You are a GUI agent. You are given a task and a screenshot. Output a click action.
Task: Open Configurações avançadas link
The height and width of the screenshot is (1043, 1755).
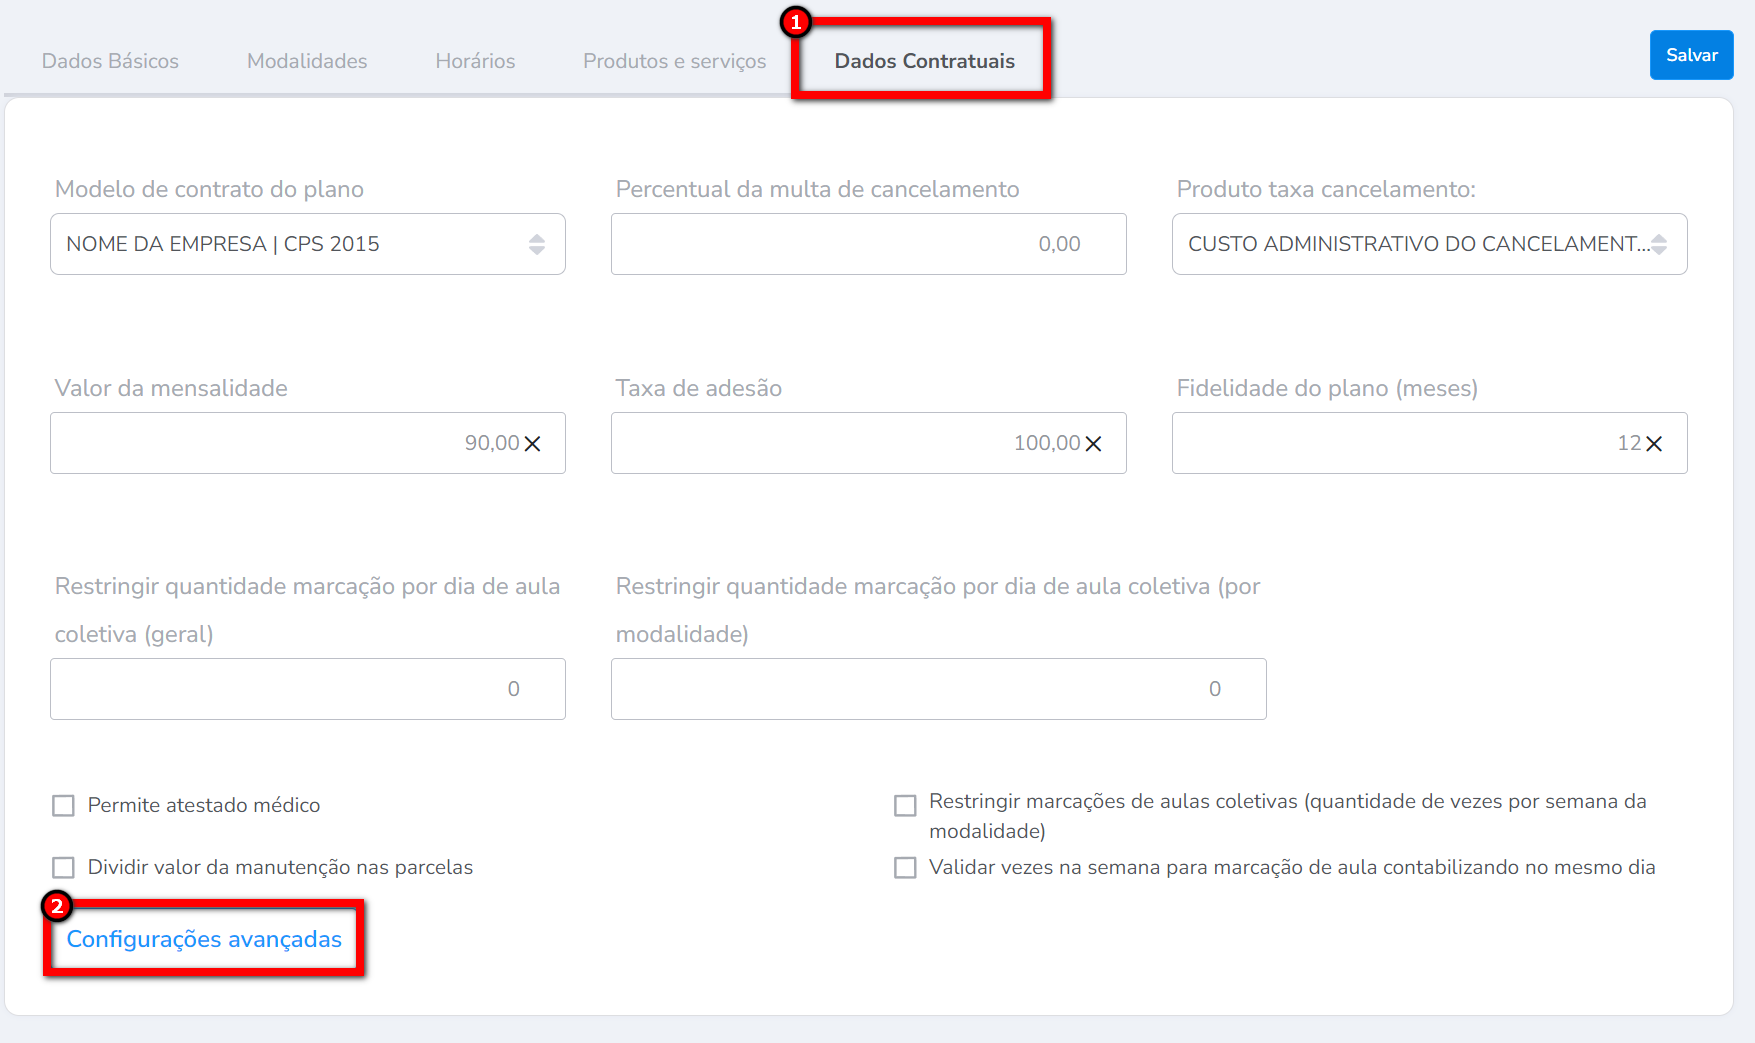coord(204,939)
